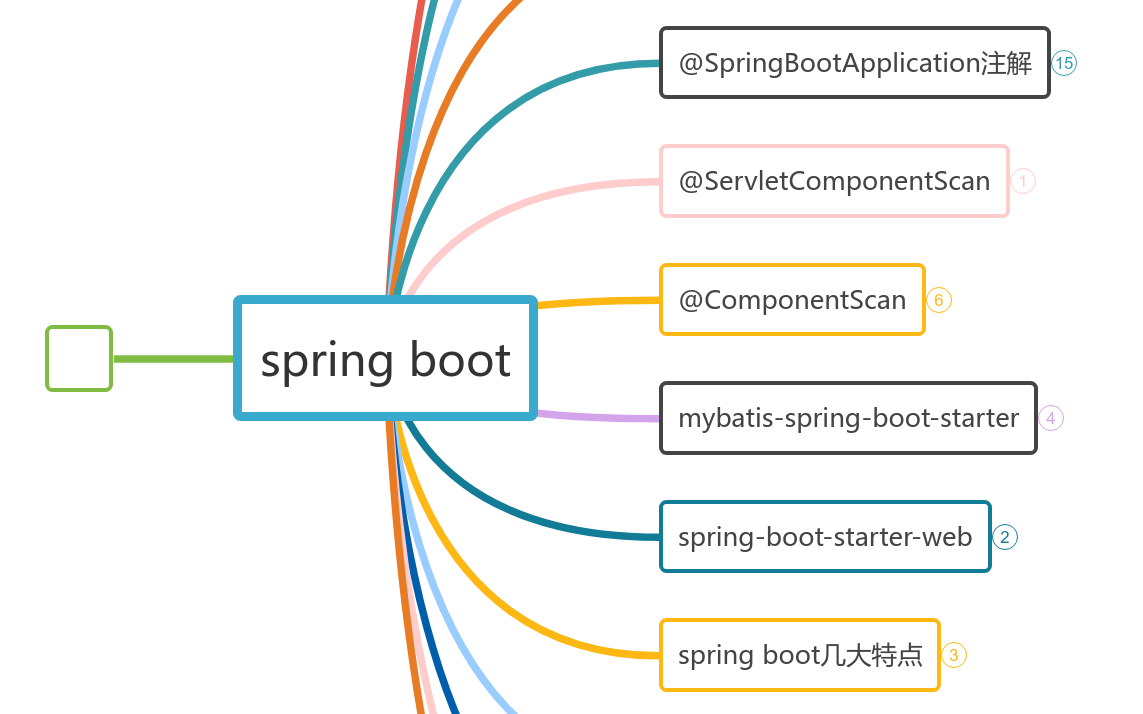The height and width of the screenshot is (714, 1143).
Task: Expand the 3 subtopics of spring boot几大特点
Action: tap(953, 655)
